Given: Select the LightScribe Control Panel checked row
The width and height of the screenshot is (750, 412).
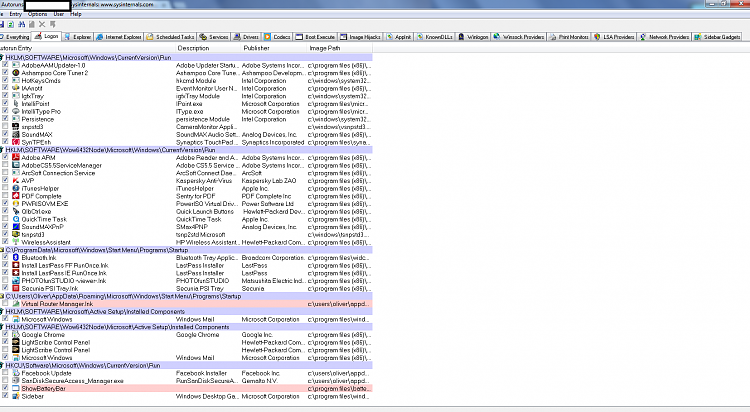Looking at the screenshot, I should pos(186,342).
